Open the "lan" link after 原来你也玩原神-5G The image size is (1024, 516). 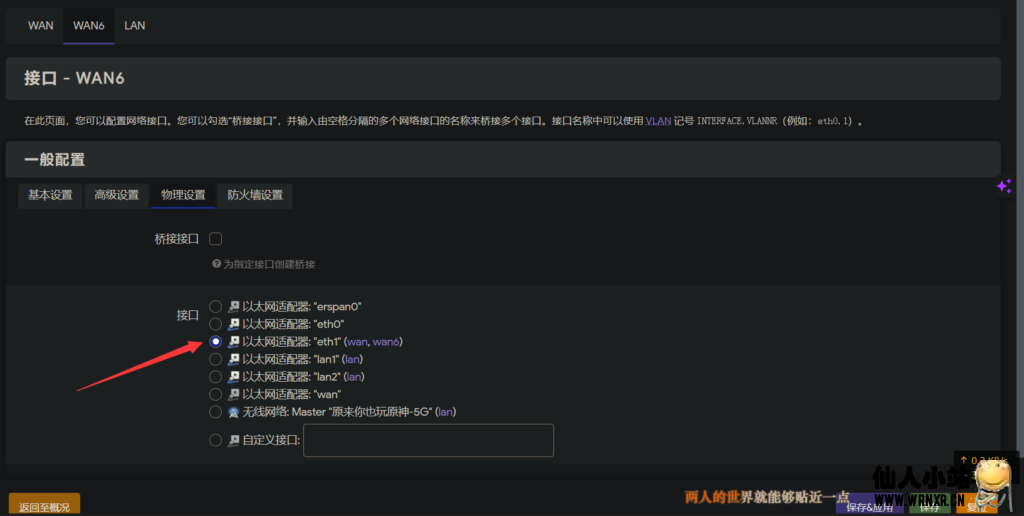[x=445, y=412]
